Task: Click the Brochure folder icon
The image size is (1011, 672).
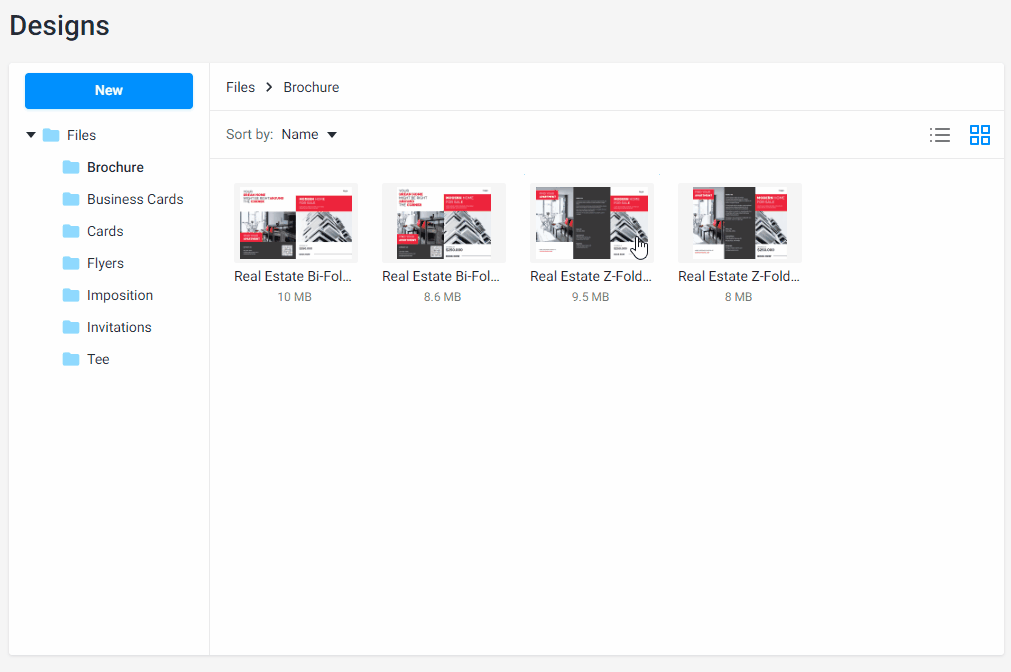Action: tap(71, 167)
